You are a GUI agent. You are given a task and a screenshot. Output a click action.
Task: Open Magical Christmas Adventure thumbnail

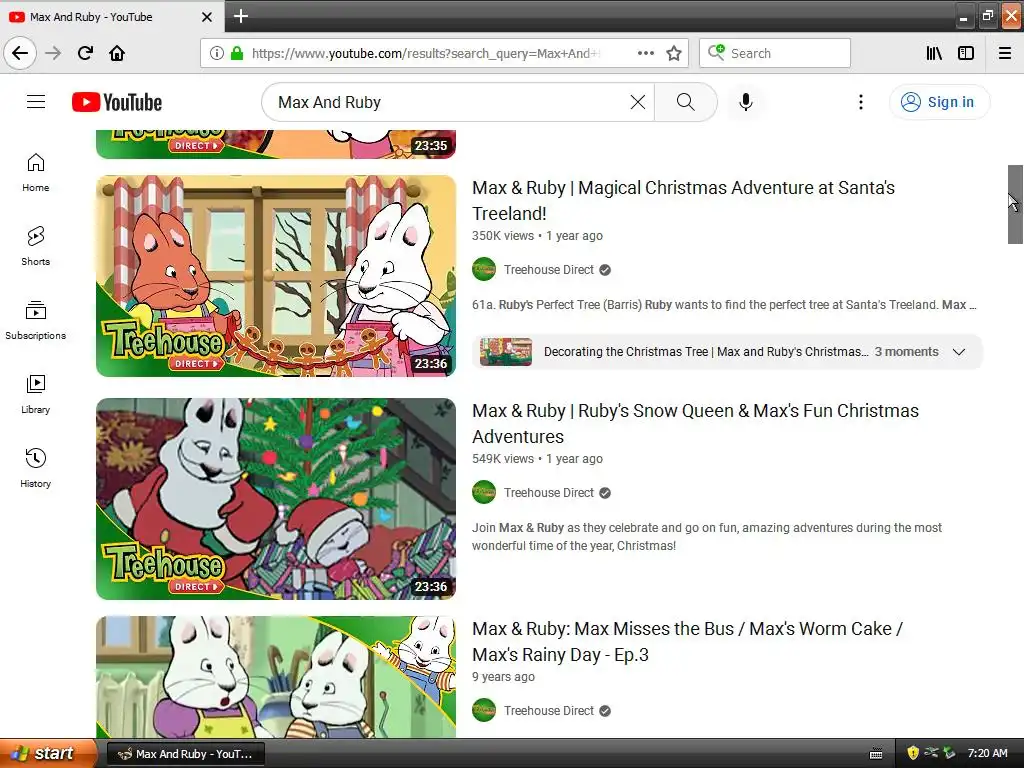(276, 276)
